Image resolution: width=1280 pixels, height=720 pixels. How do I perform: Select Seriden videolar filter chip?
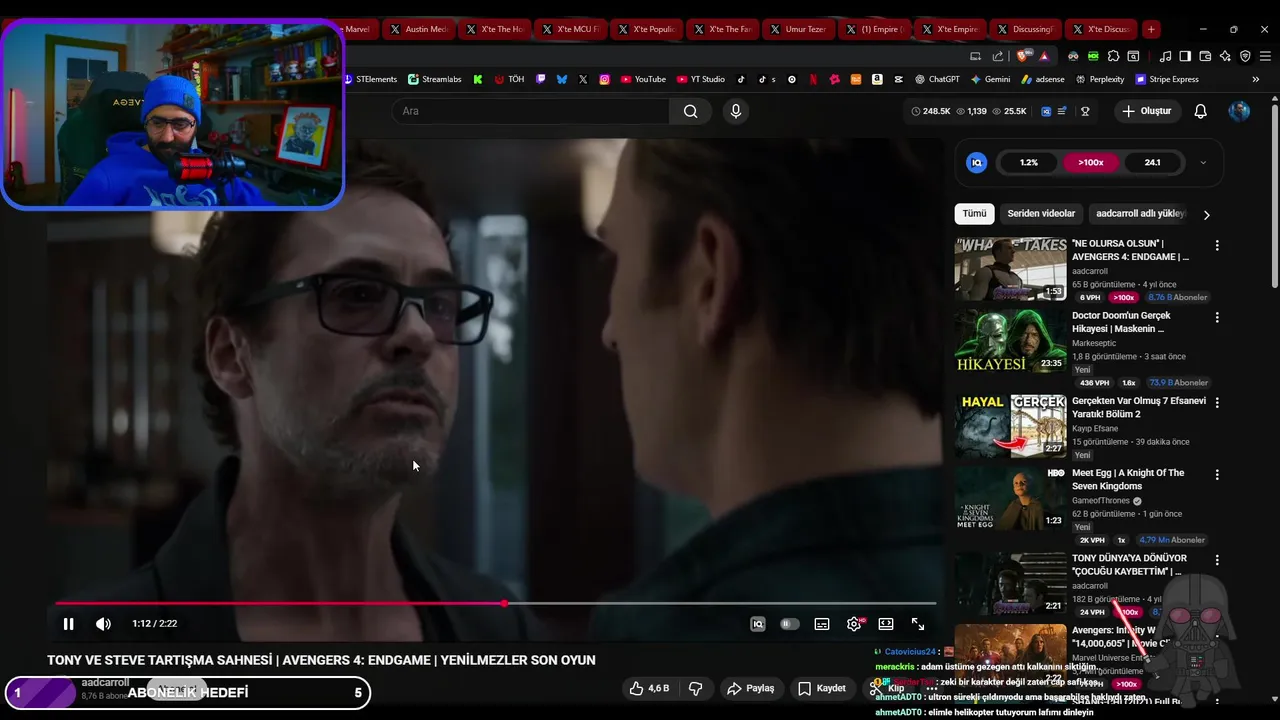click(1041, 213)
